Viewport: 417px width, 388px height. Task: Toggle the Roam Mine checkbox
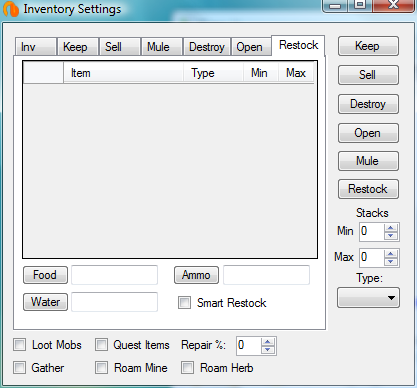(101, 368)
